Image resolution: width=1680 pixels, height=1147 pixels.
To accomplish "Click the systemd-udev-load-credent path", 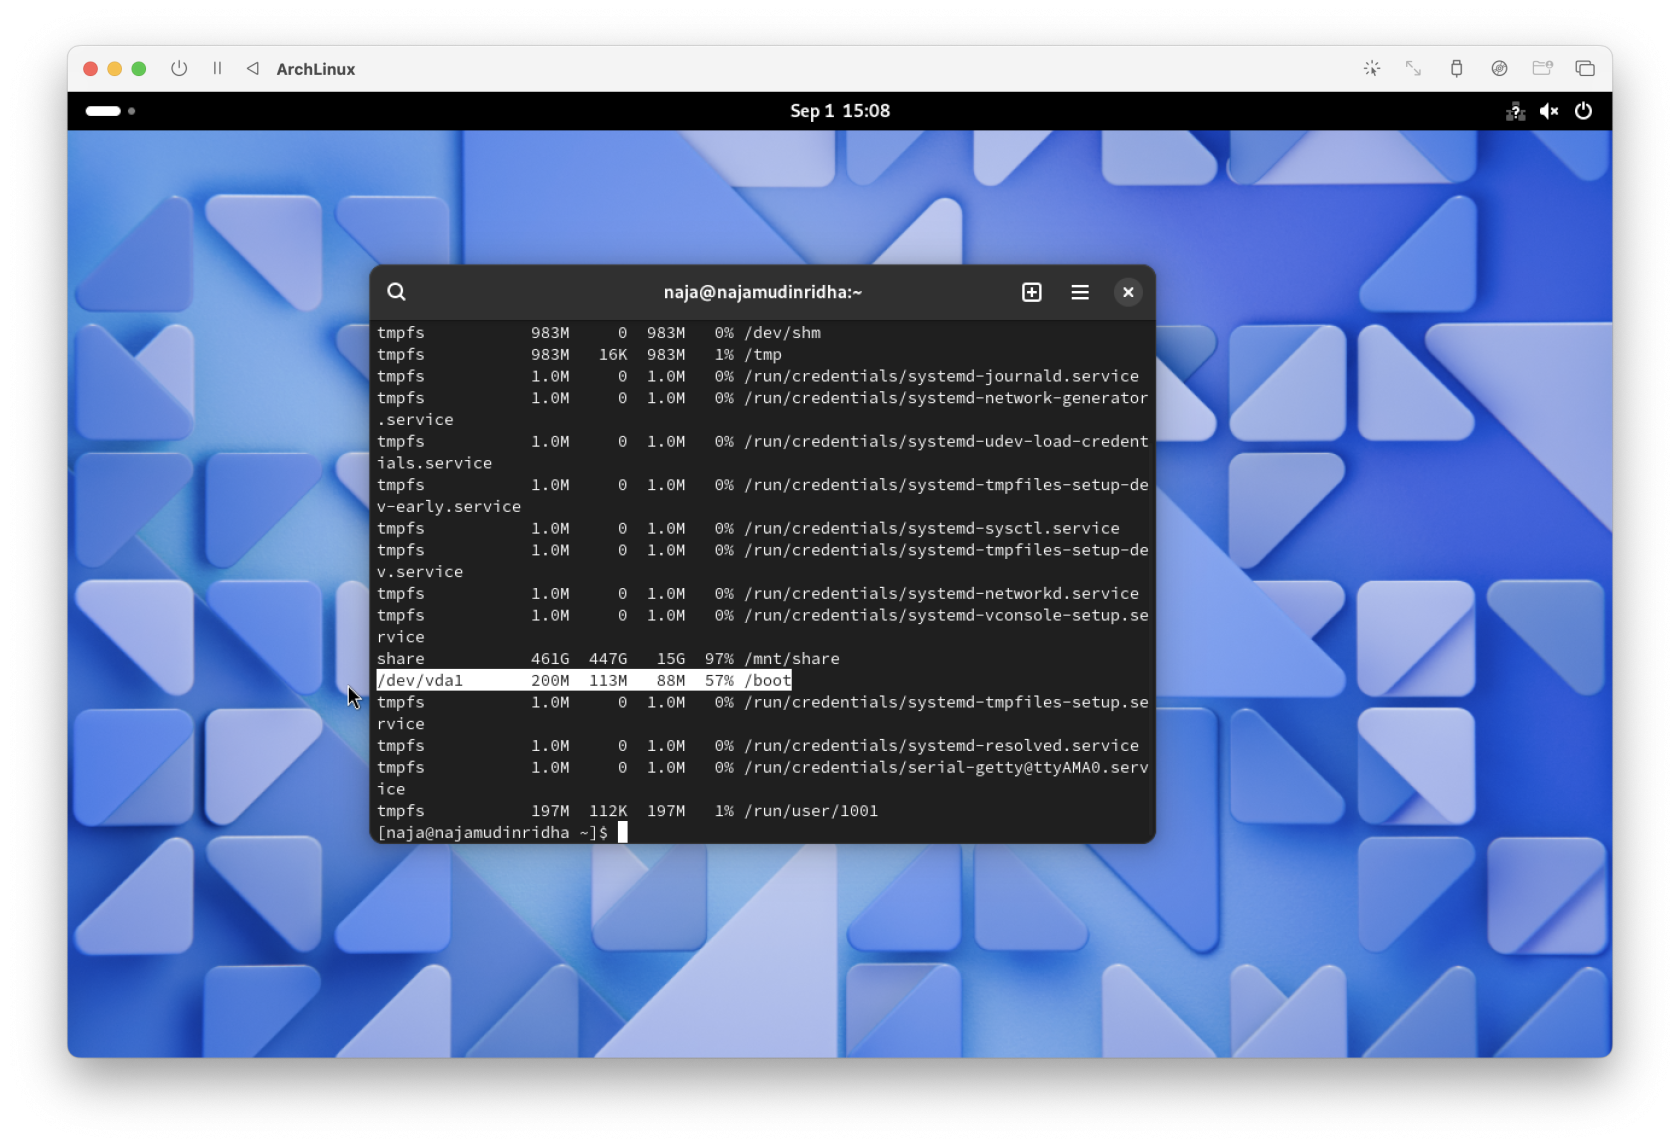I will [946, 441].
